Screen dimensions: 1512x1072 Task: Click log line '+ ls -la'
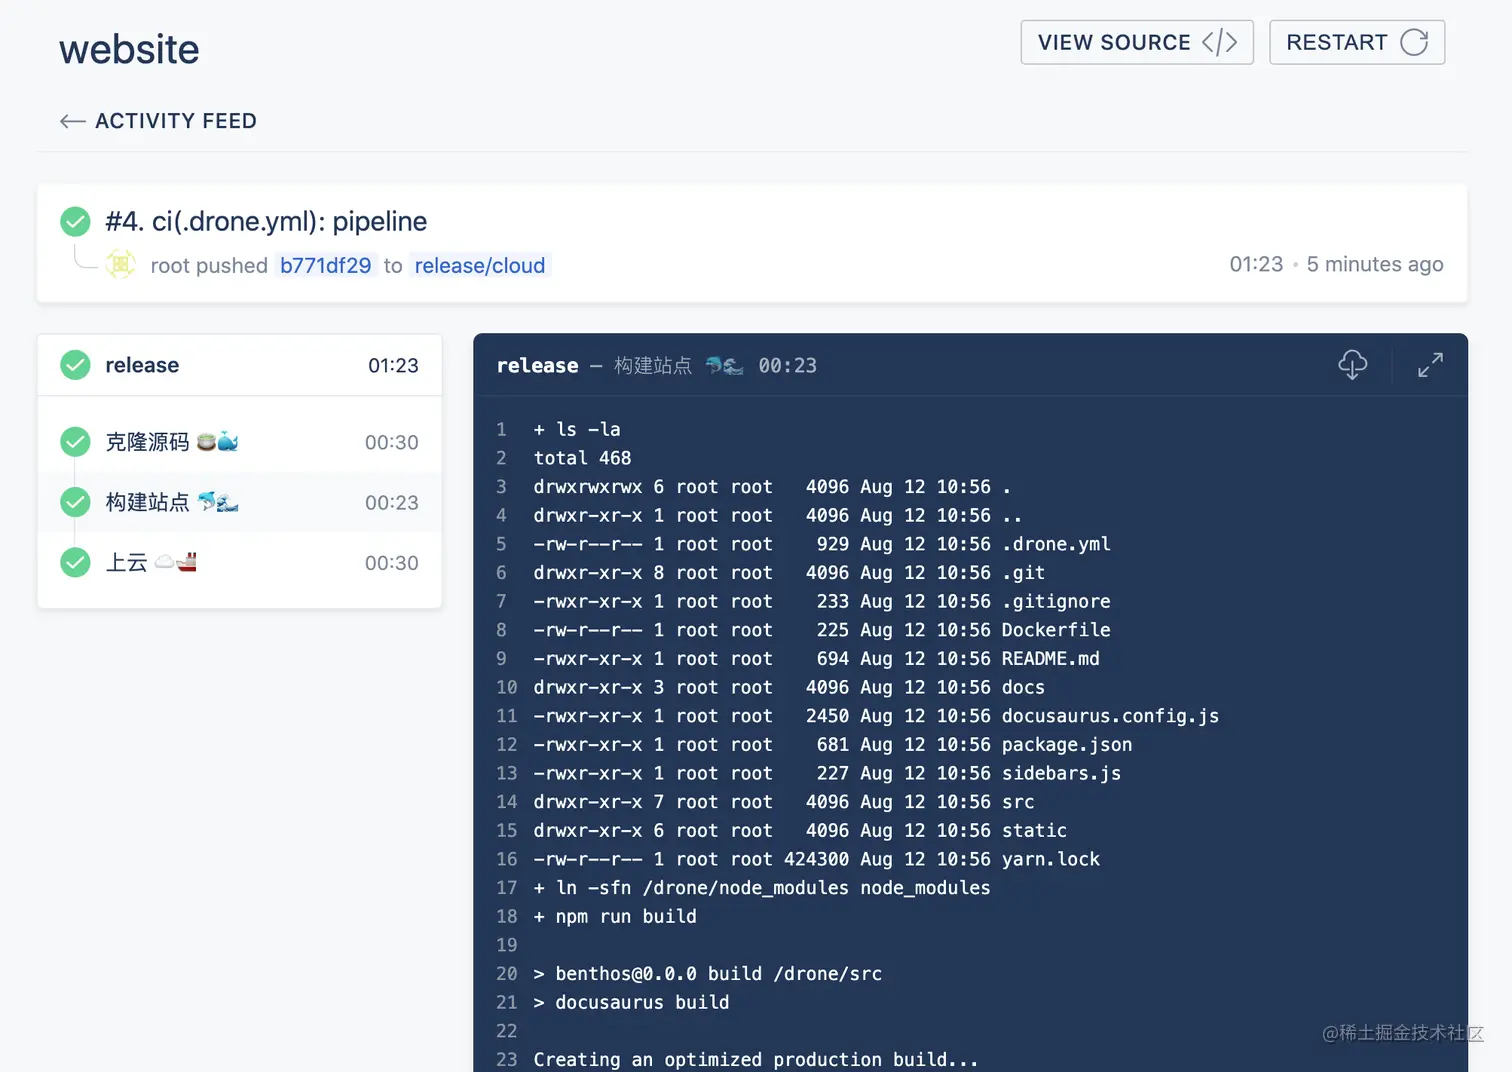pyautogui.click(x=577, y=429)
